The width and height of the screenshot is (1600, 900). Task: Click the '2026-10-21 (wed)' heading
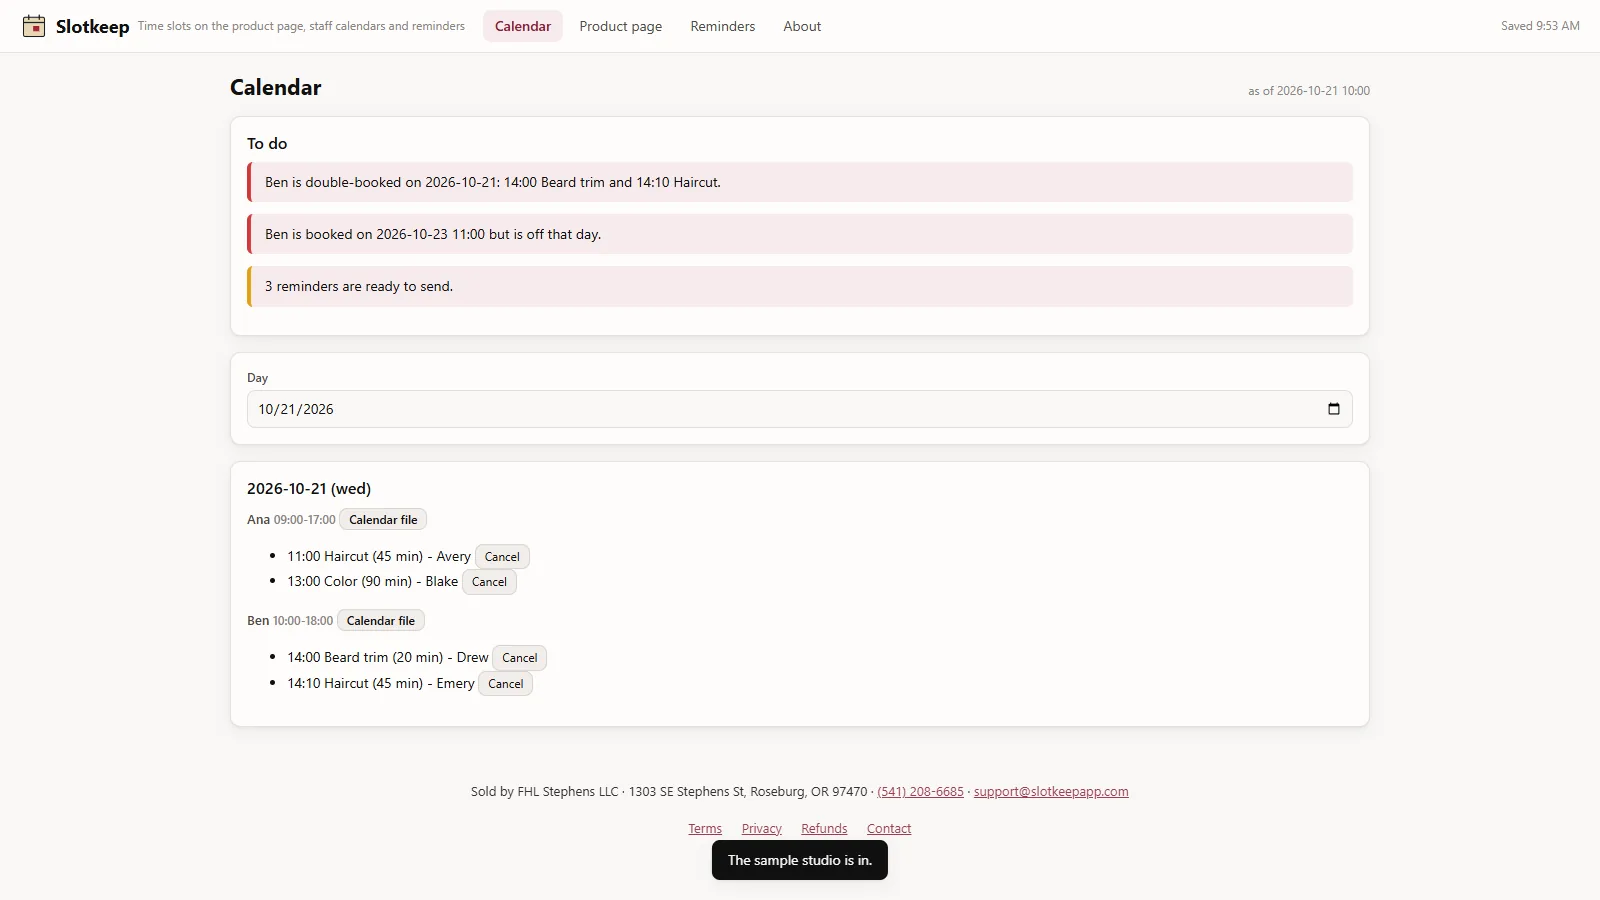click(309, 489)
